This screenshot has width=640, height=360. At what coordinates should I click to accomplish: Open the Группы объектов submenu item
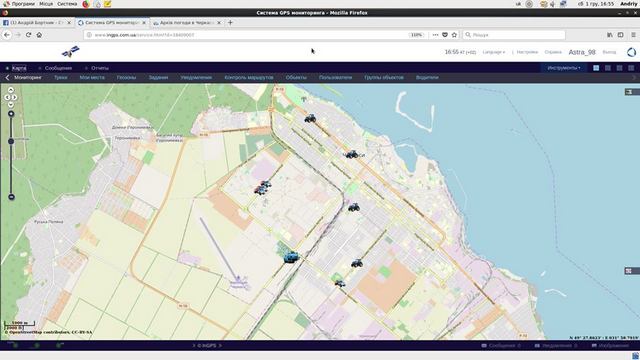384,77
